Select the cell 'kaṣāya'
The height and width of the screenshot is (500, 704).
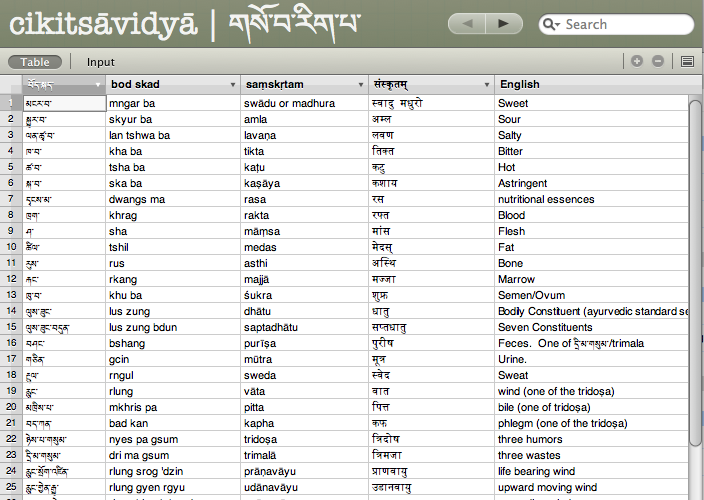pyautogui.click(x=304, y=183)
